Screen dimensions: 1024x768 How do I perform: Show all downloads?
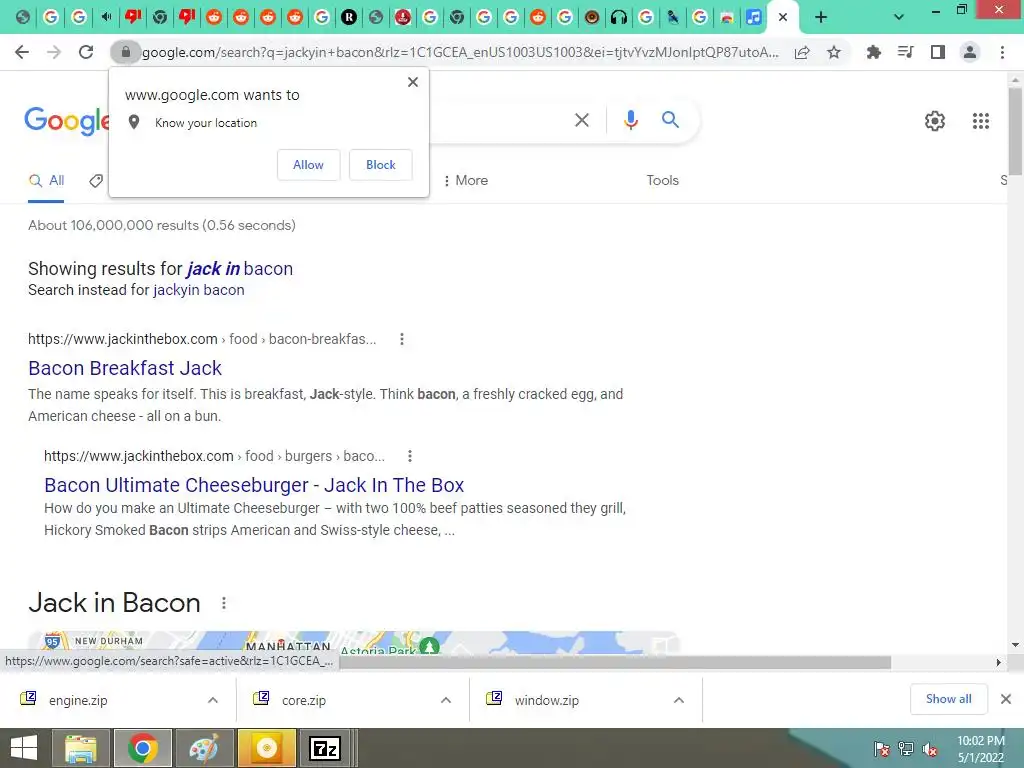point(948,699)
